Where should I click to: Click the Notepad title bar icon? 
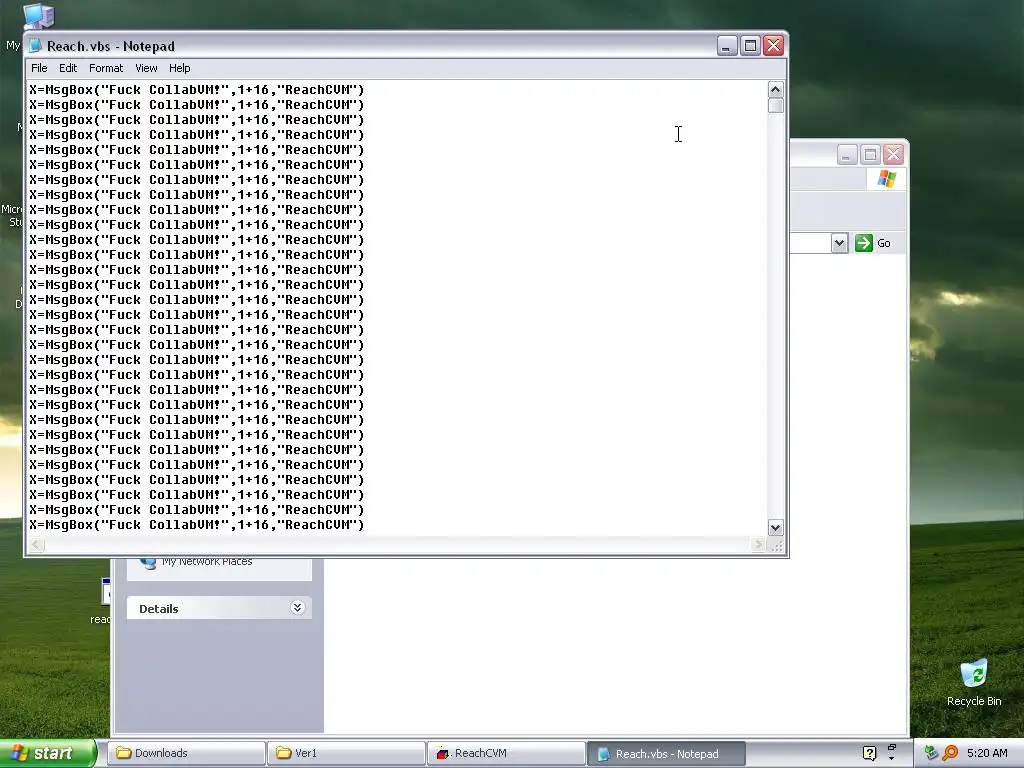tap(36, 46)
